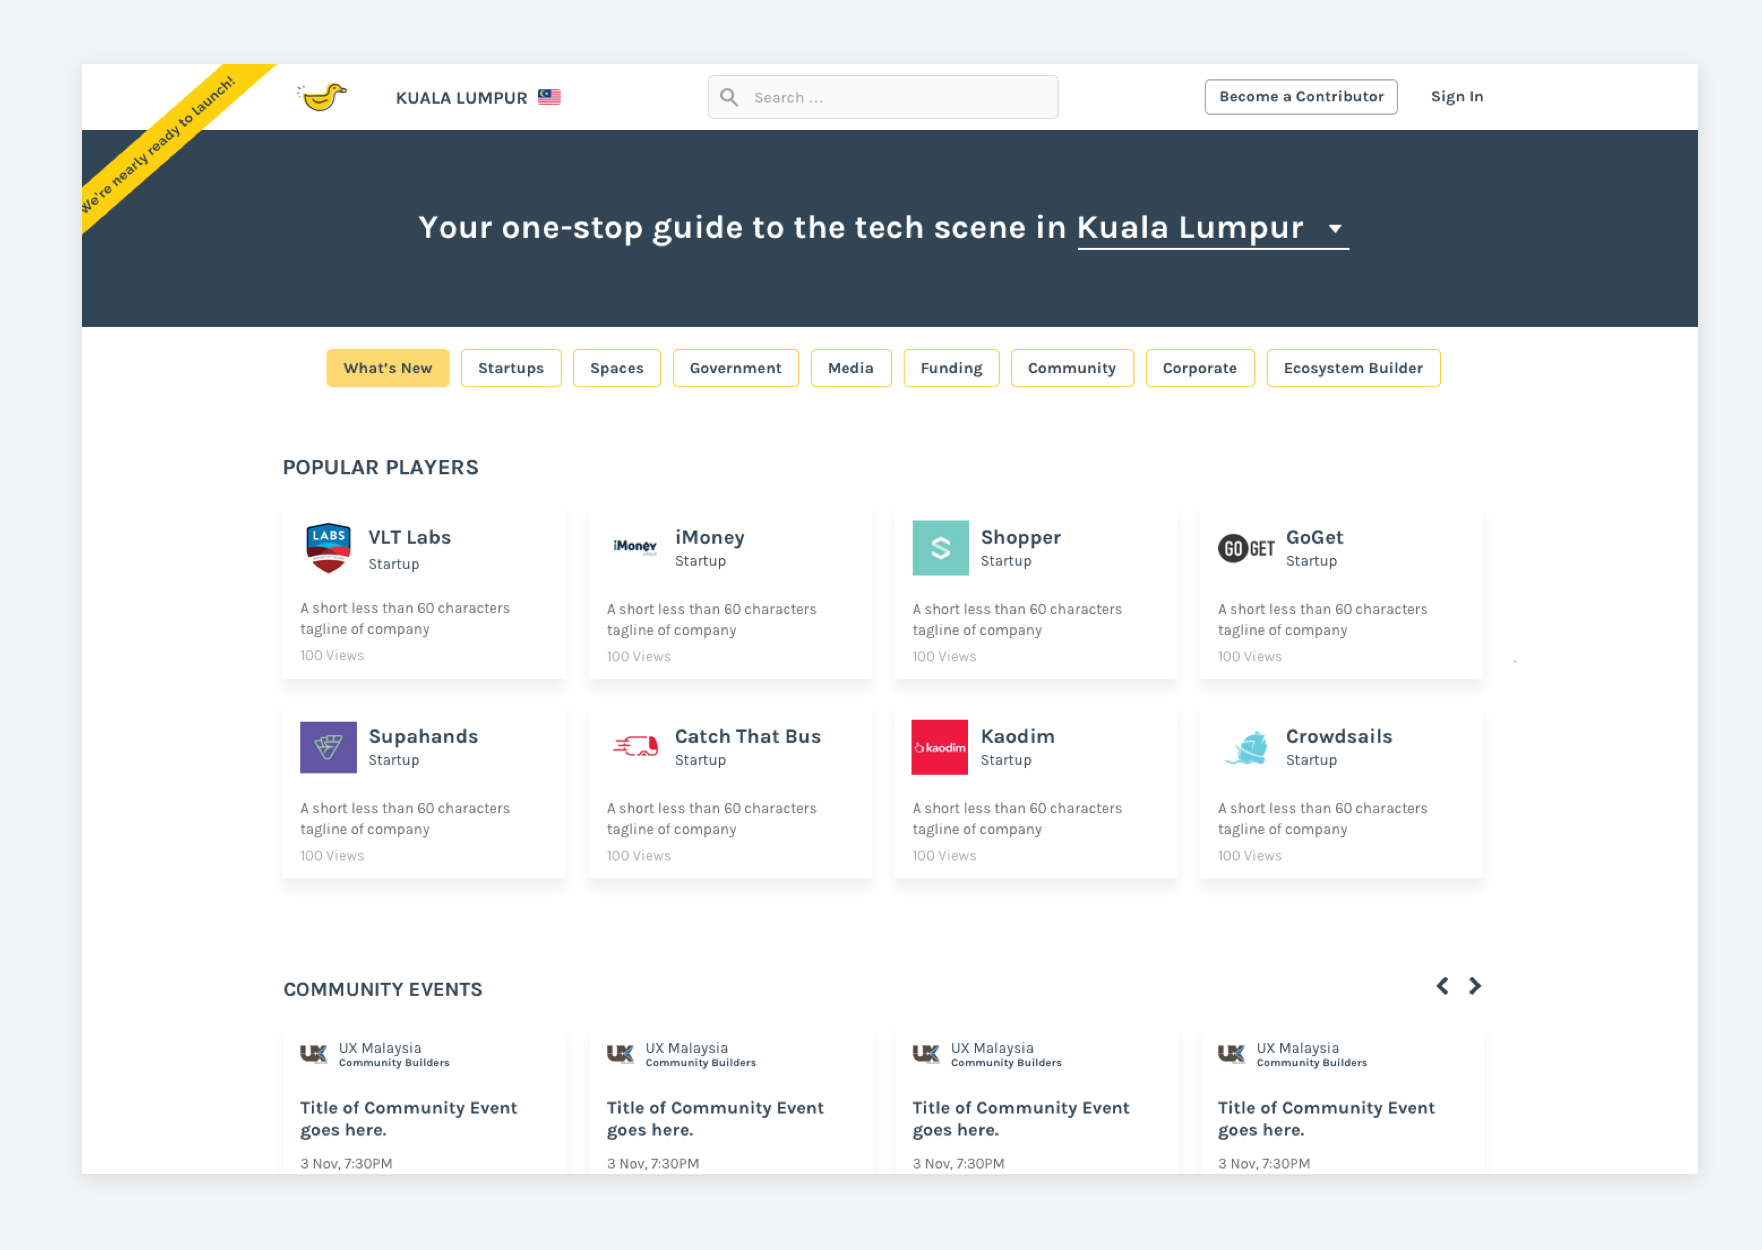This screenshot has width=1762, height=1250.
Task: Click the 100 Views text under VLT Labs
Action: point(332,656)
